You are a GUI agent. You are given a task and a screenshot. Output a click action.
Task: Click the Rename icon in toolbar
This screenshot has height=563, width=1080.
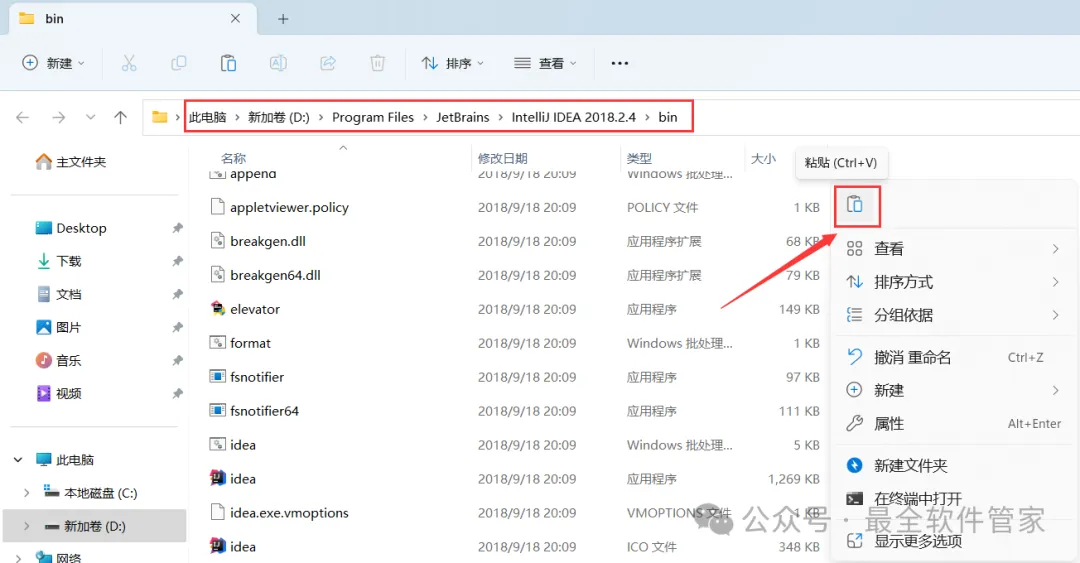[278, 63]
